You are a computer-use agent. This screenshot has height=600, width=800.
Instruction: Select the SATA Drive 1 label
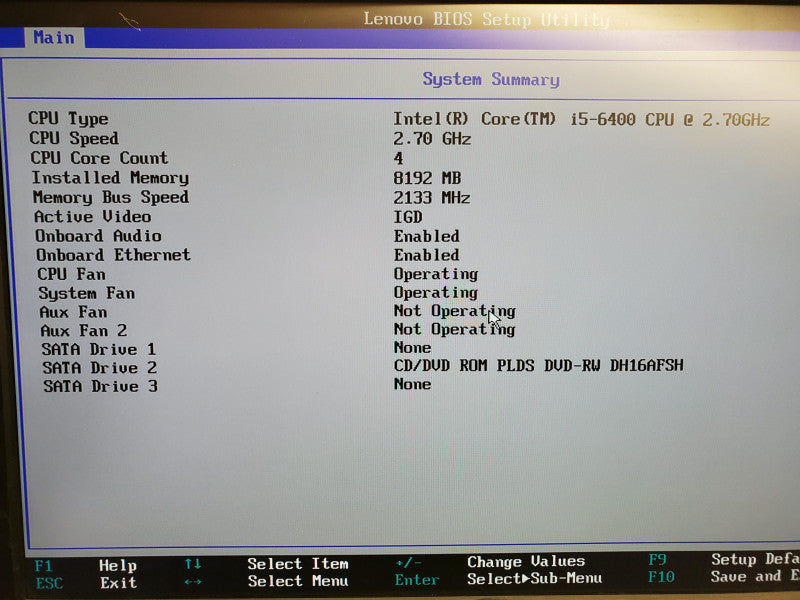99,349
